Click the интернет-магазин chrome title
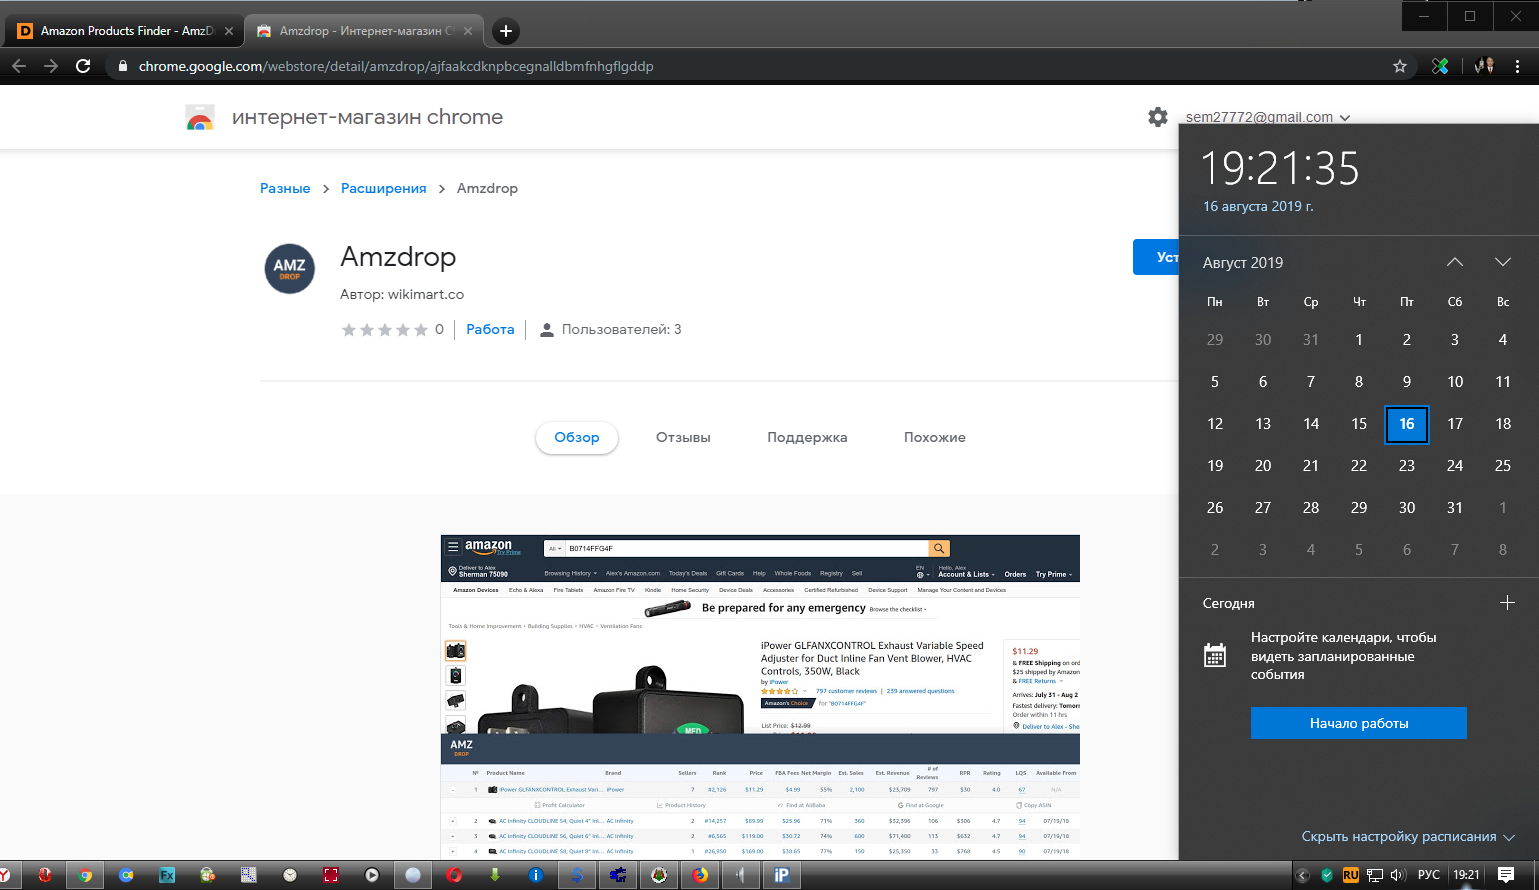The height and width of the screenshot is (890, 1539). click(367, 117)
